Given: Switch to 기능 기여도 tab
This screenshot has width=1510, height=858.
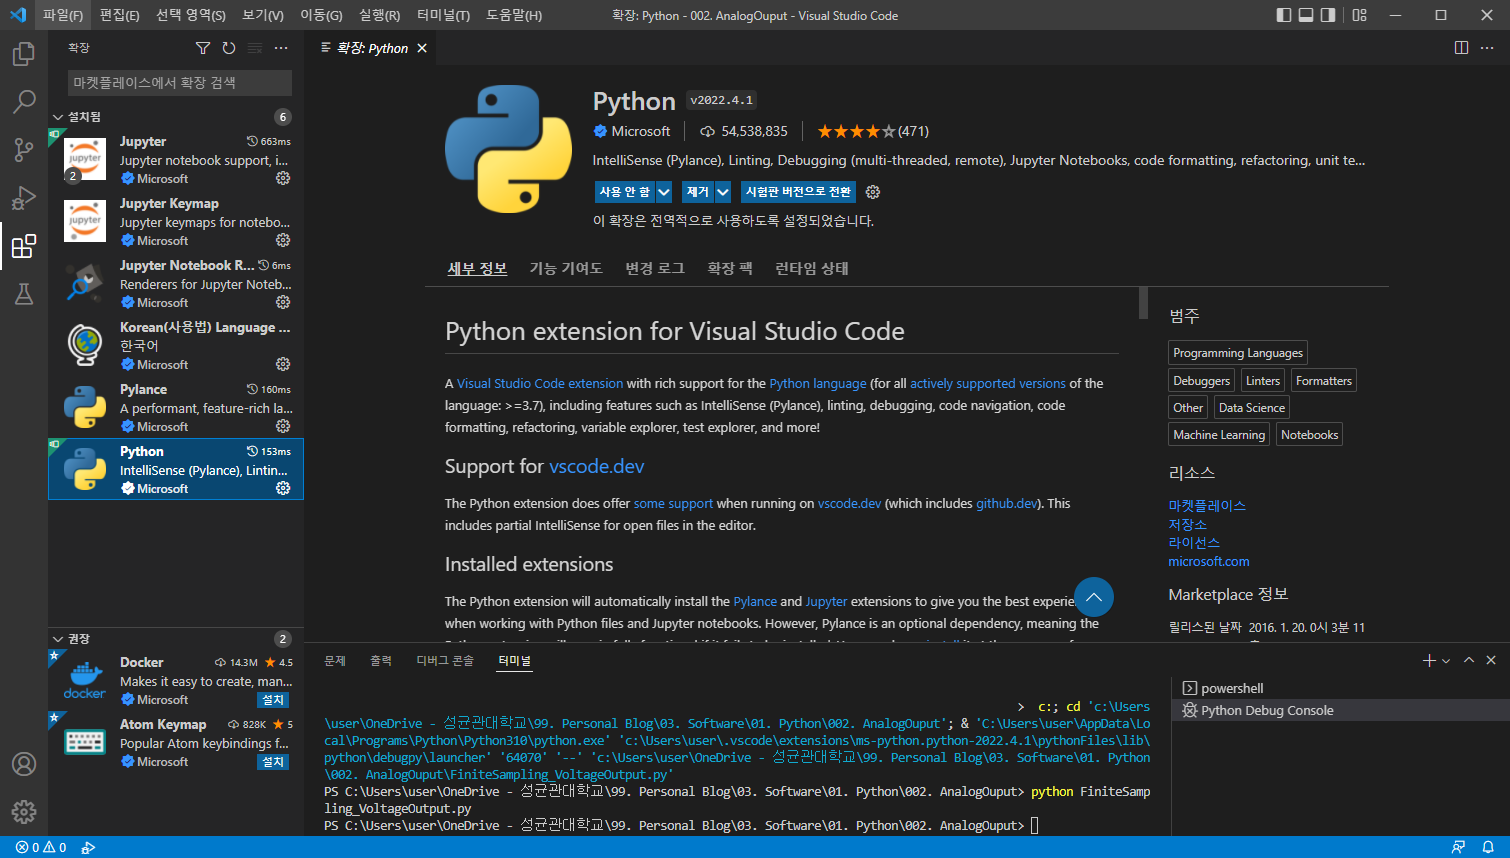Looking at the screenshot, I should [x=566, y=268].
